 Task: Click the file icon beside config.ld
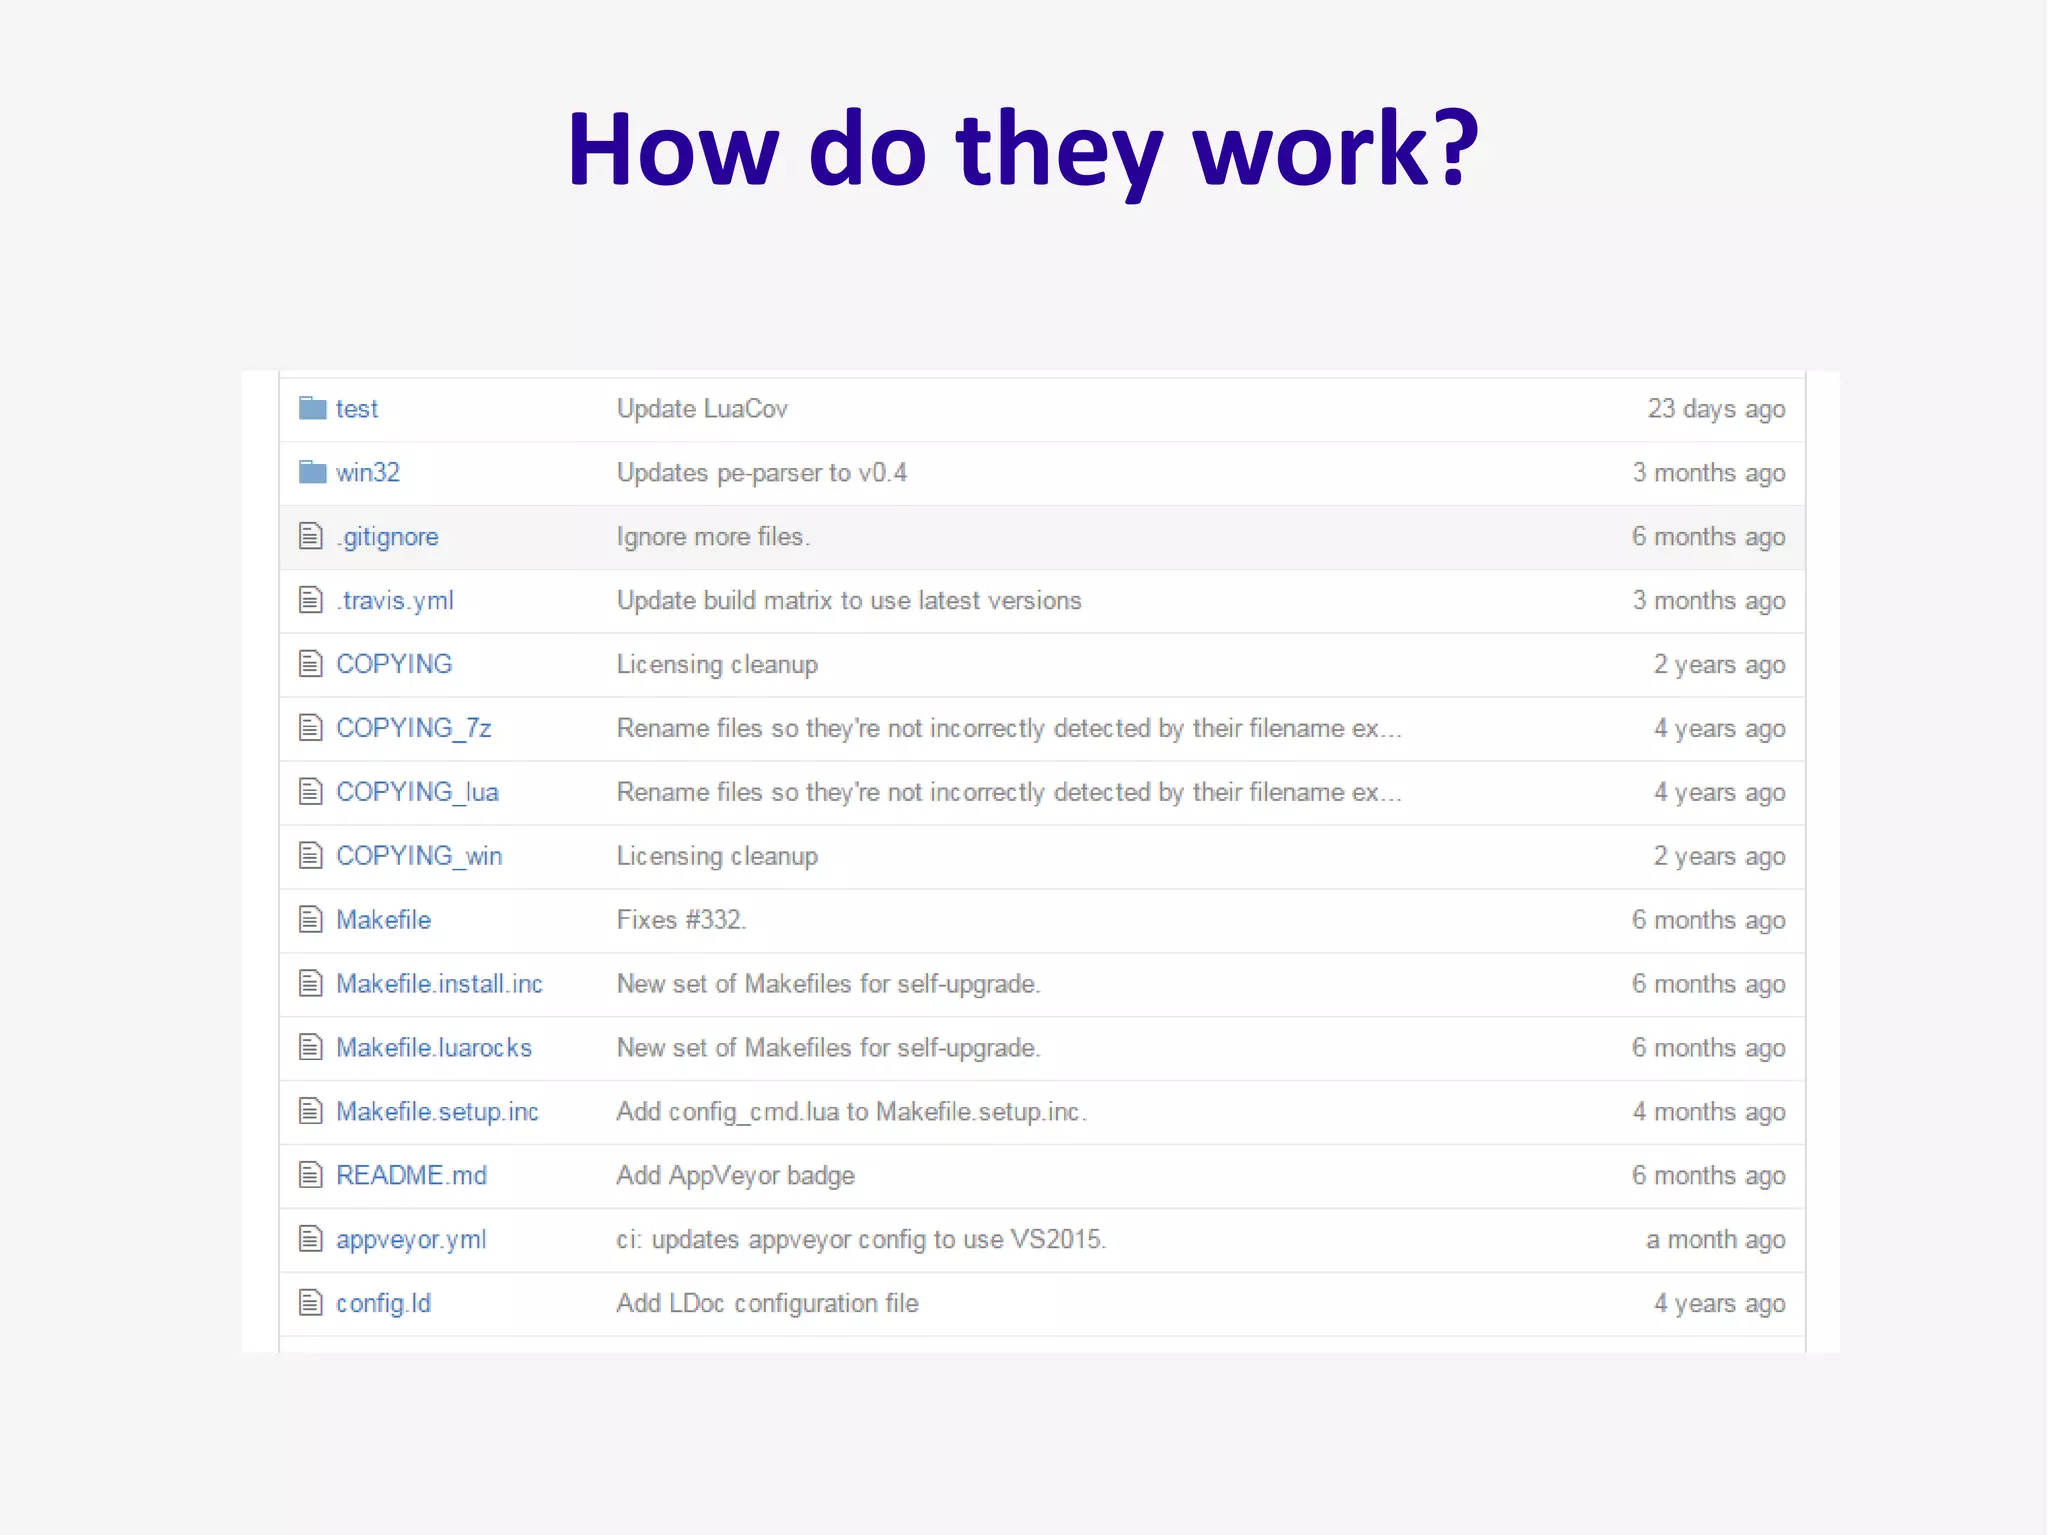point(311,1303)
